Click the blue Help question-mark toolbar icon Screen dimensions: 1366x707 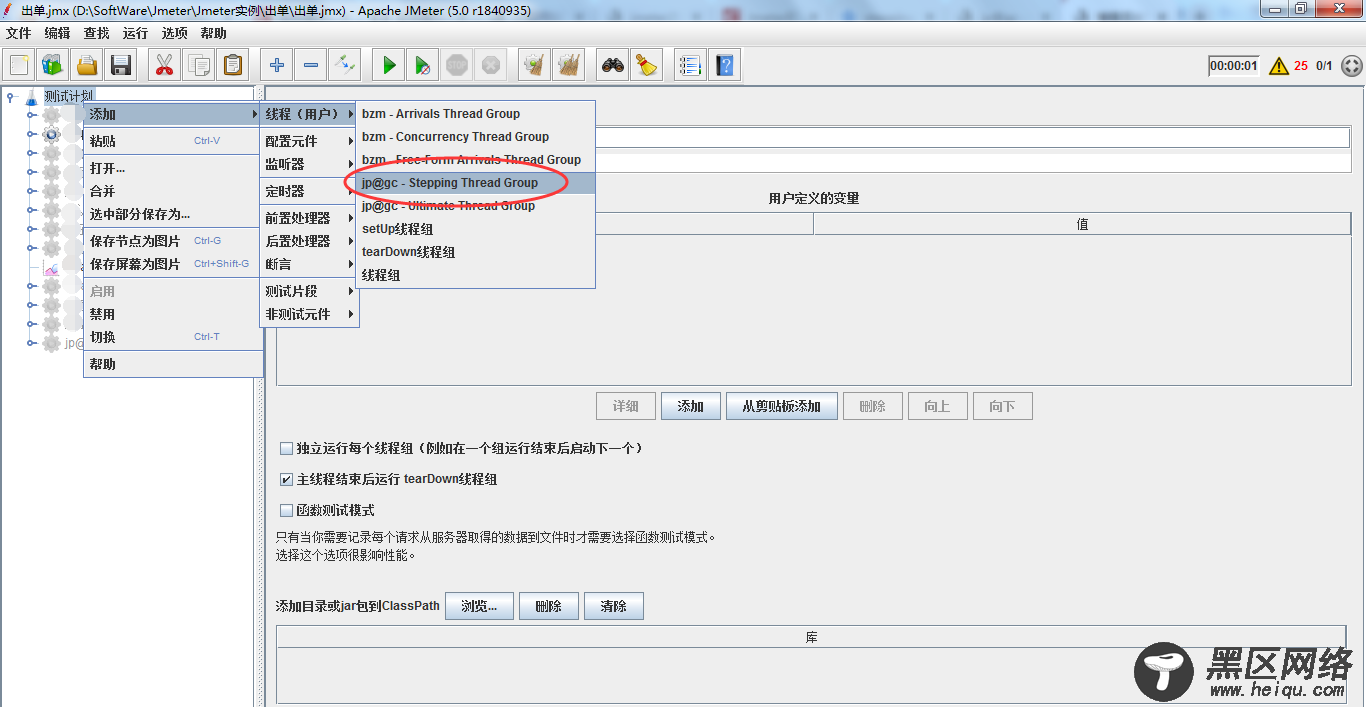coord(725,66)
